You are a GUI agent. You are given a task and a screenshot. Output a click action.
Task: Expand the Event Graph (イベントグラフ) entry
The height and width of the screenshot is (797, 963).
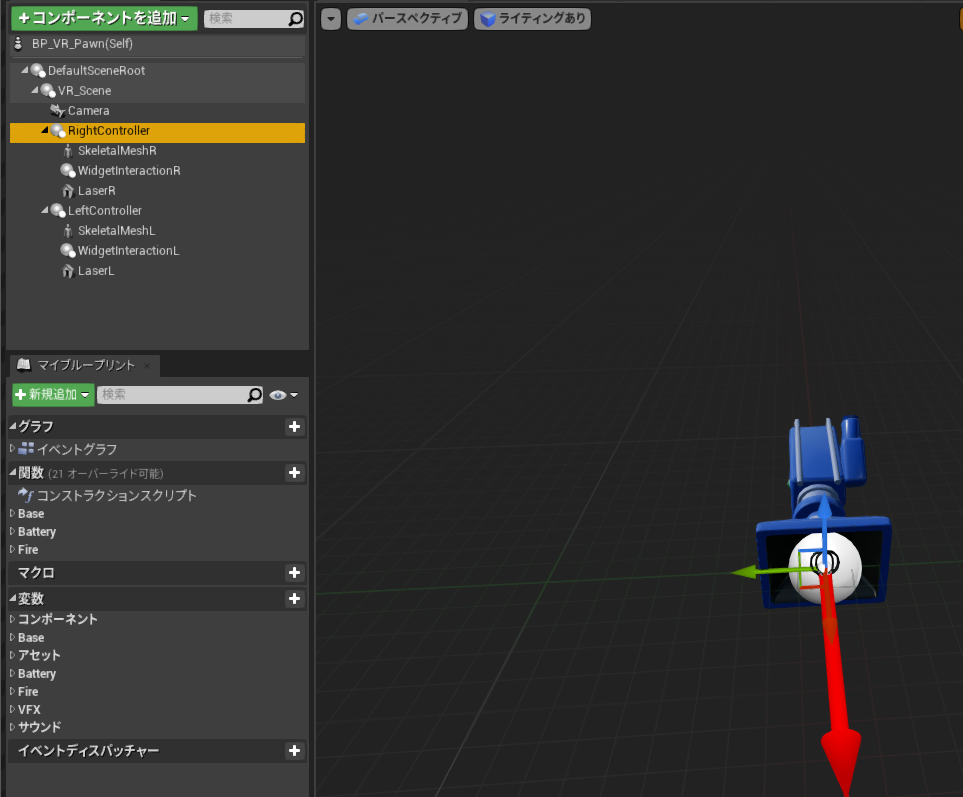coord(12,448)
